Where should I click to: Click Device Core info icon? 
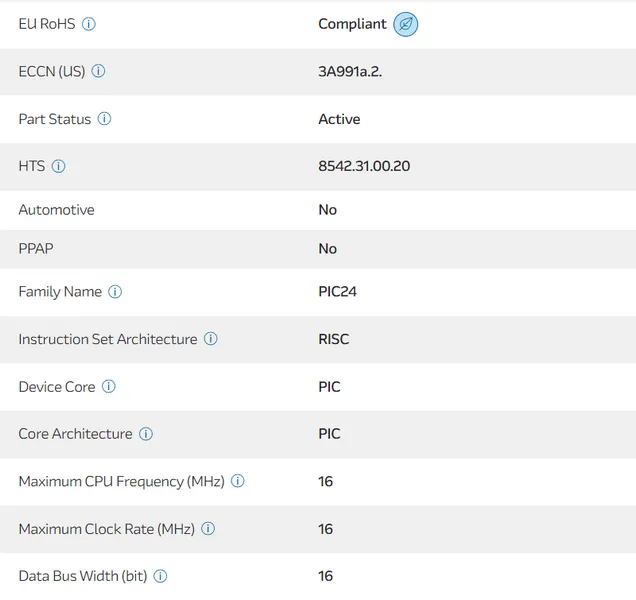(109, 387)
